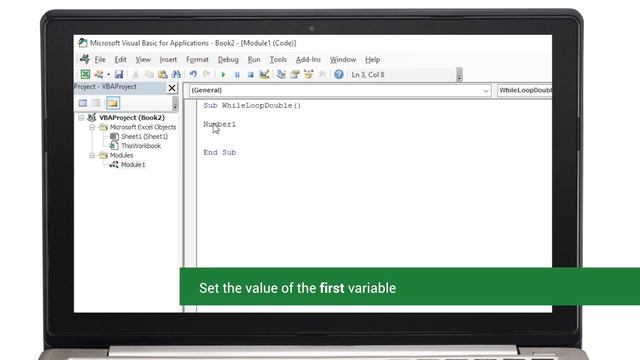Open the Debug menu

click(228, 60)
